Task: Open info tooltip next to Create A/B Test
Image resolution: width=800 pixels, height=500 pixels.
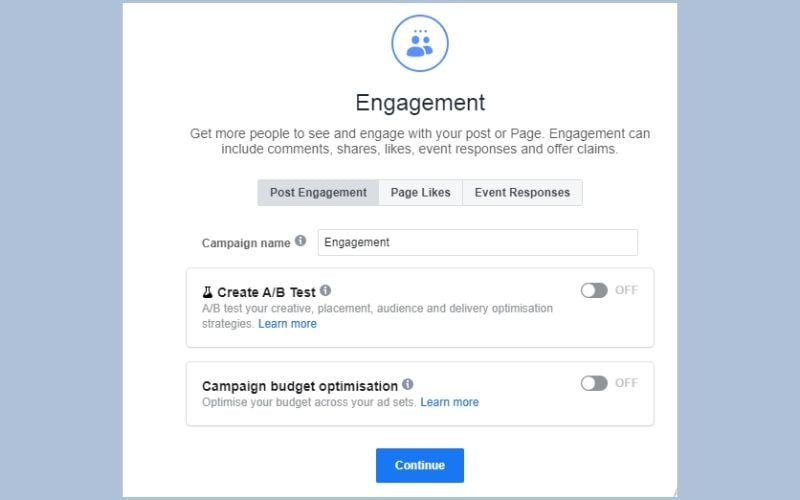Action: pos(326,291)
